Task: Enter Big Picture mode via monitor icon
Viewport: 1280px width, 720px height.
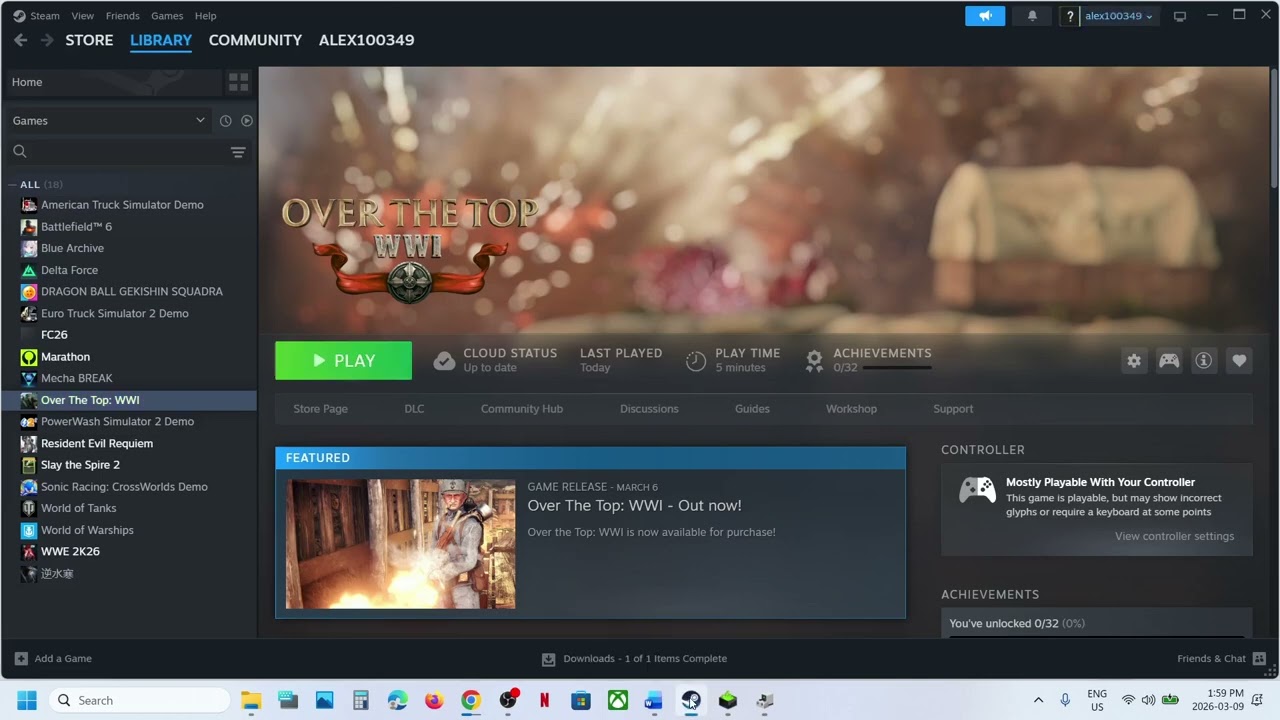Action: (1180, 16)
